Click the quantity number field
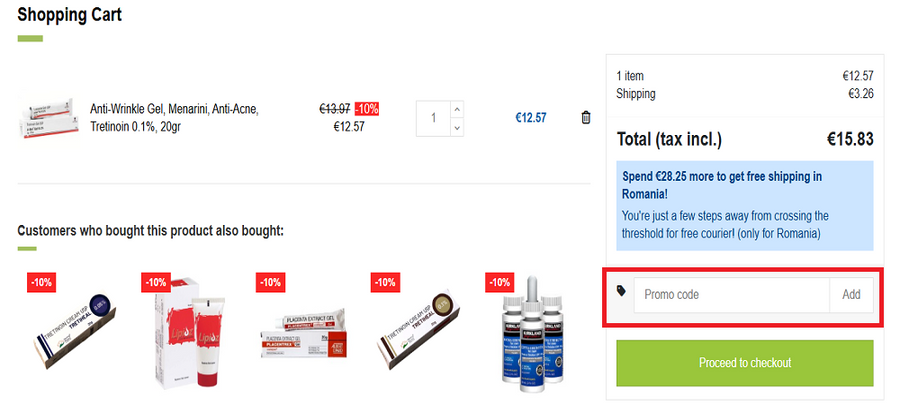Screen dimensions: 900x405 [433, 118]
